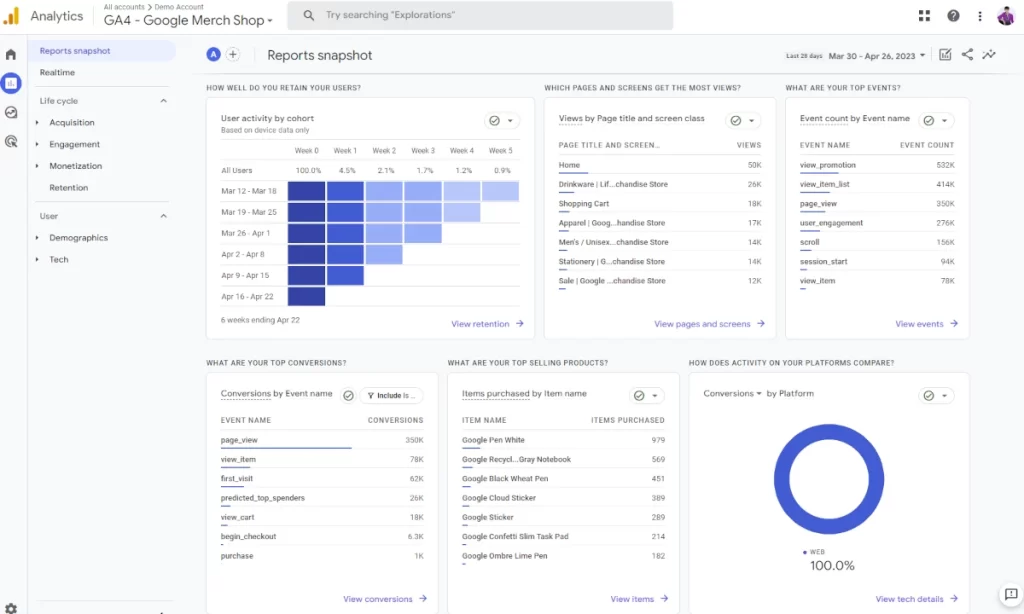
Task: Click the Mar 12 - Mar 18 Week 0 cohort cell
Action: pyautogui.click(x=306, y=191)
